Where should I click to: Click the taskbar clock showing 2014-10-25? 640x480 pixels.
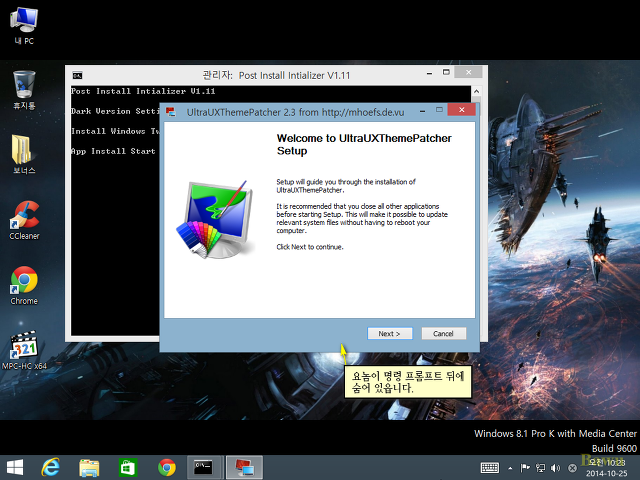[607, 468]
